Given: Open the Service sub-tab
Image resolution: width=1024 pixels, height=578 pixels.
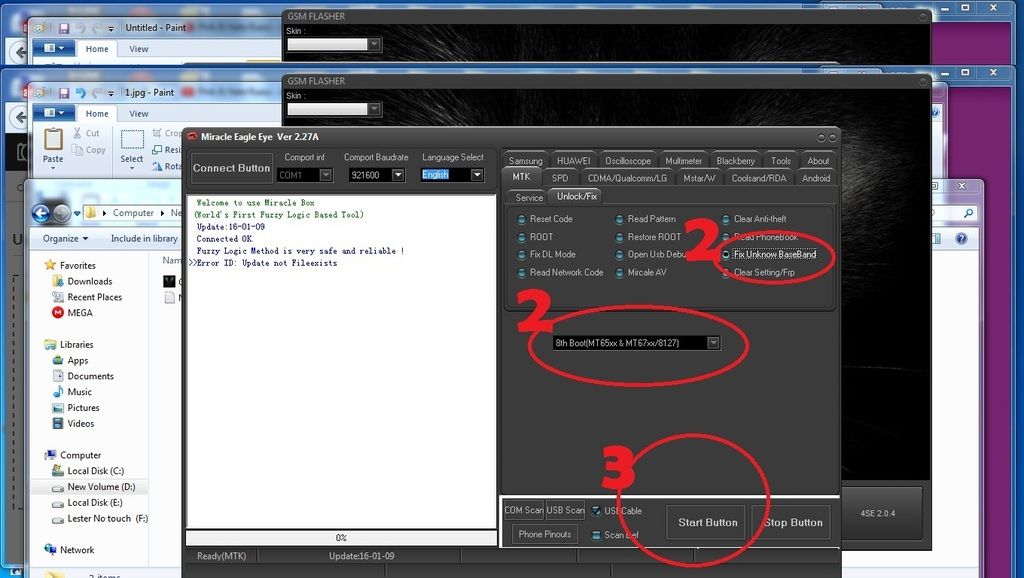Looking at the screenshot, I should [528, 197].
